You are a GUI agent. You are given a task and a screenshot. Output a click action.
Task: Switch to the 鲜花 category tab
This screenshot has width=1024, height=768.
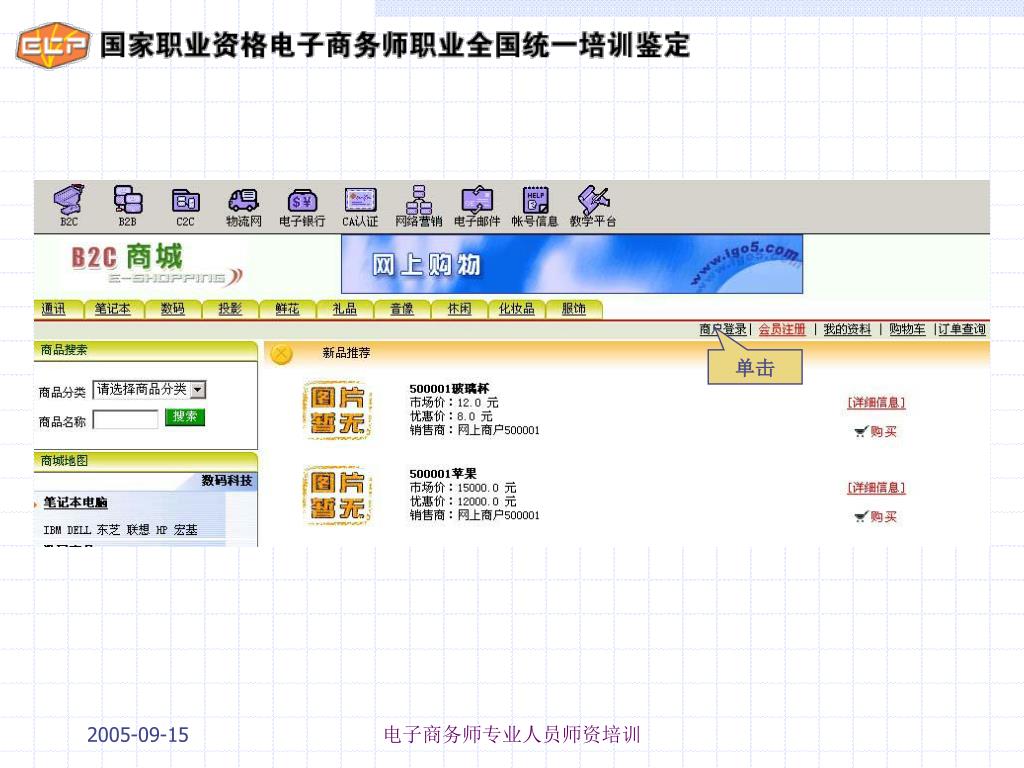287,309
